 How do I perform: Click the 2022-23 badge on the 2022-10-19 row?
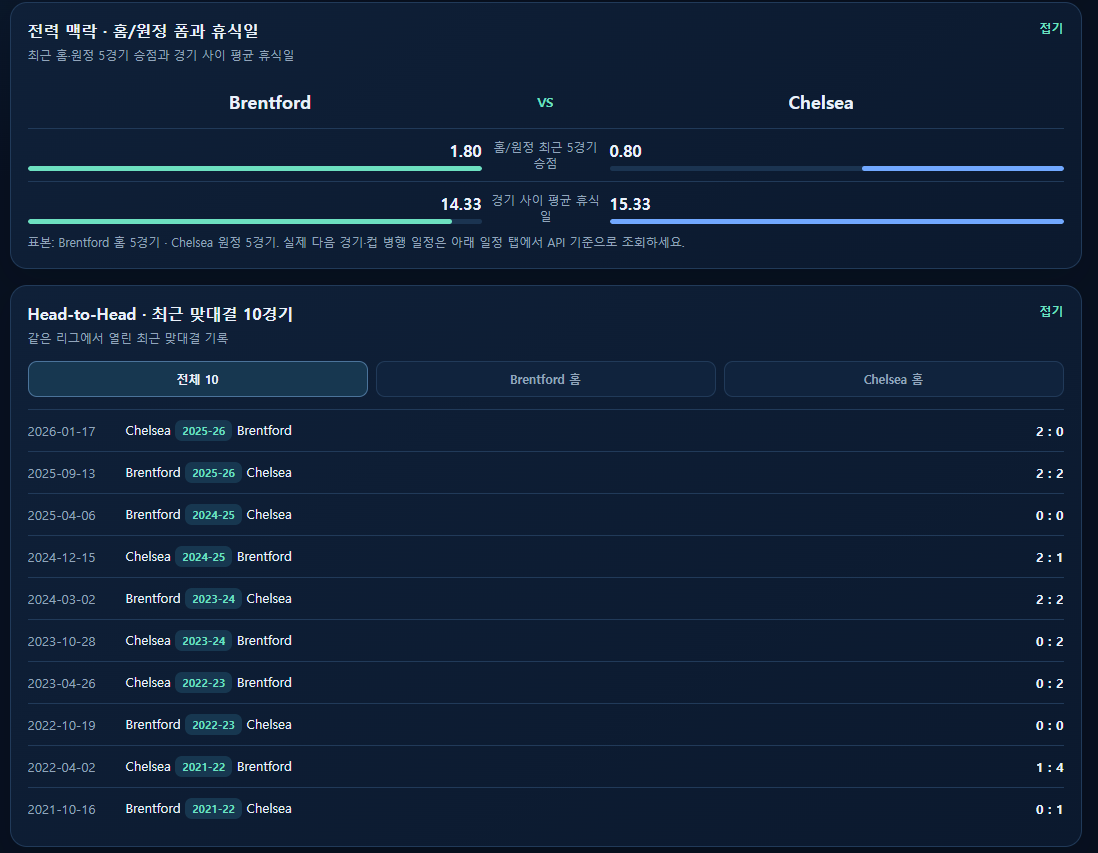coord(214,725)
